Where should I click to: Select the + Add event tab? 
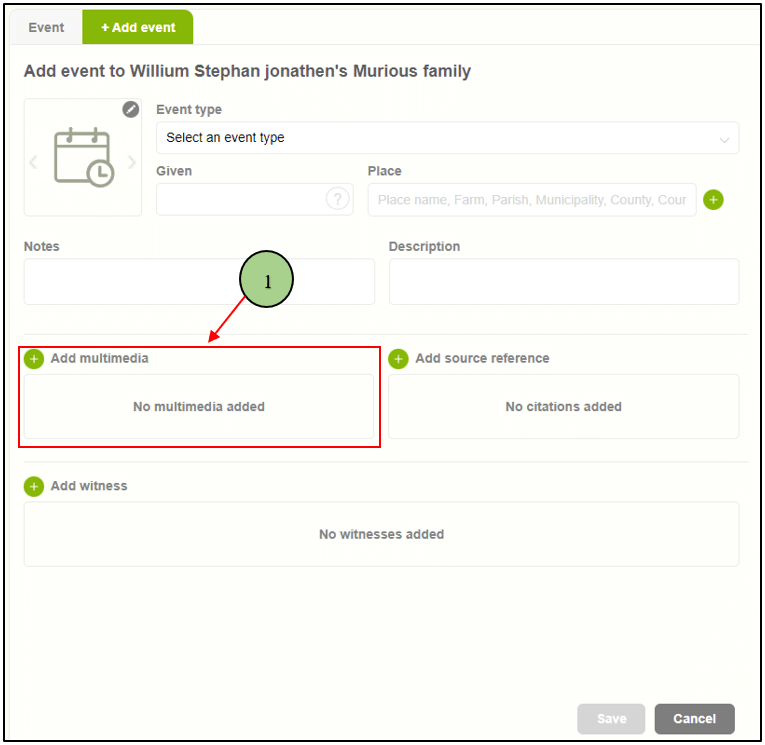[x=138, y=28]
